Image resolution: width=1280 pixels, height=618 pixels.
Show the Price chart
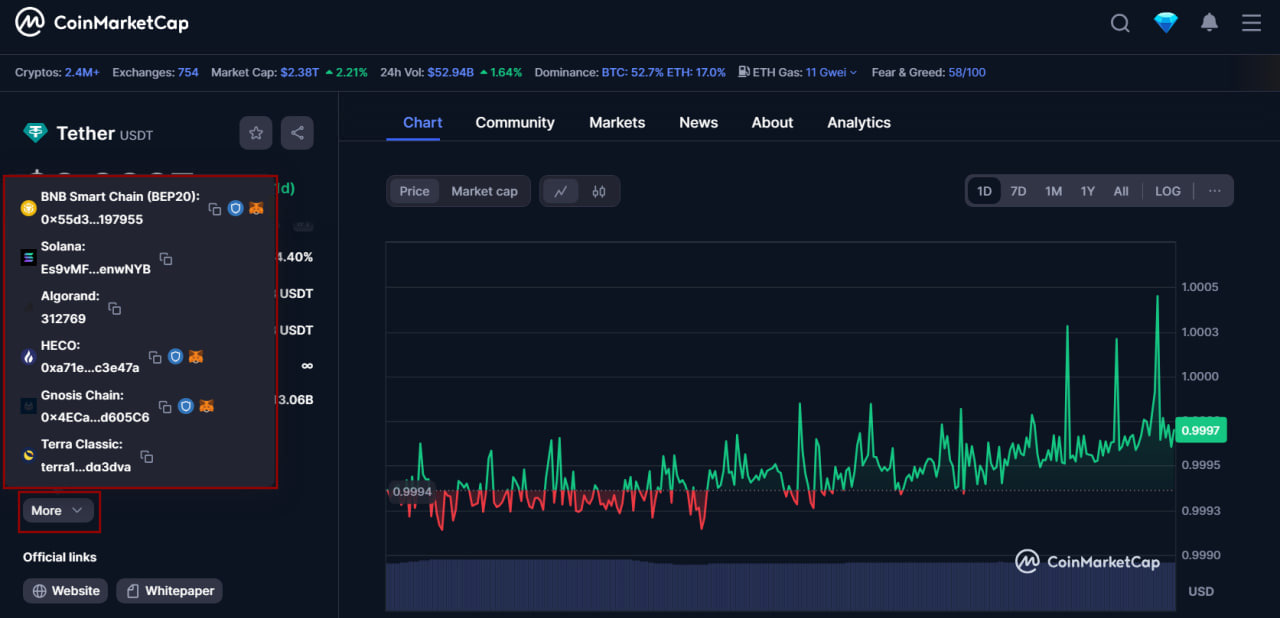[414, 191]
